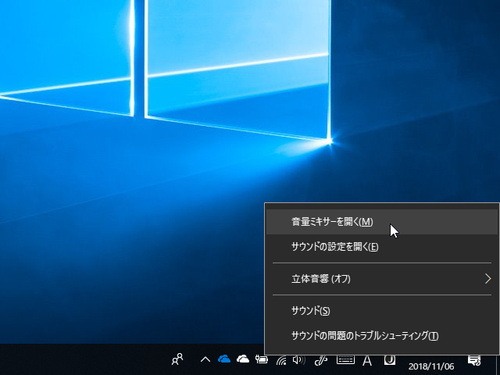The height and width of the screenshot is (375, 500).
Task: Open the touch keyboard tray icon
Action: tap(345, 359)
